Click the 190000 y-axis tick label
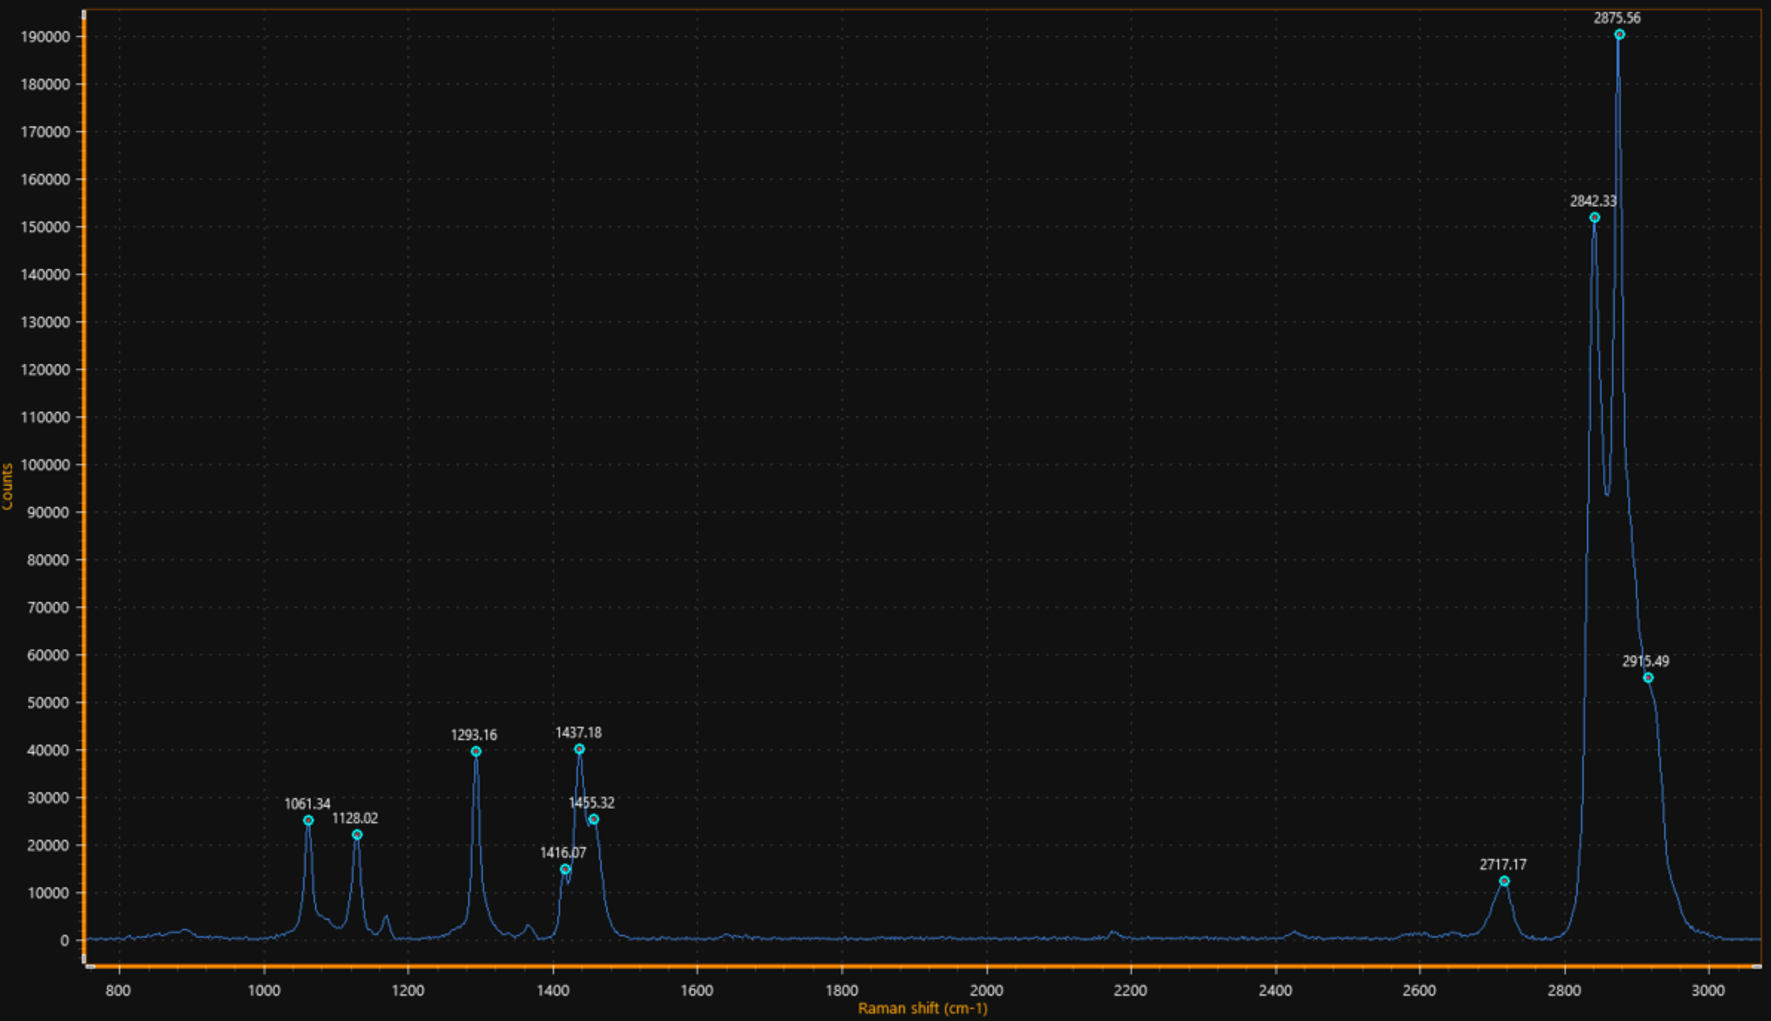 click(x=45, y=37)
